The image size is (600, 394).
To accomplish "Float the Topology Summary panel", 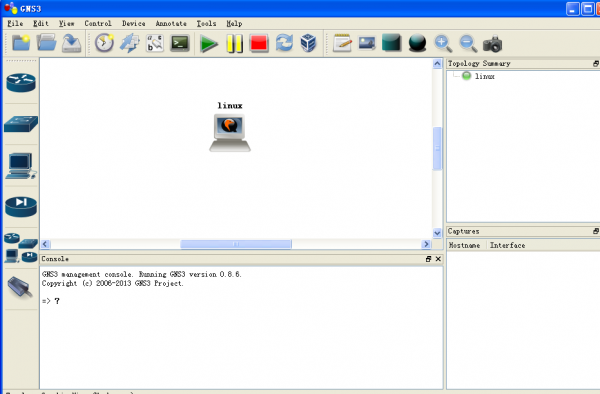I will tap(596, 63).
